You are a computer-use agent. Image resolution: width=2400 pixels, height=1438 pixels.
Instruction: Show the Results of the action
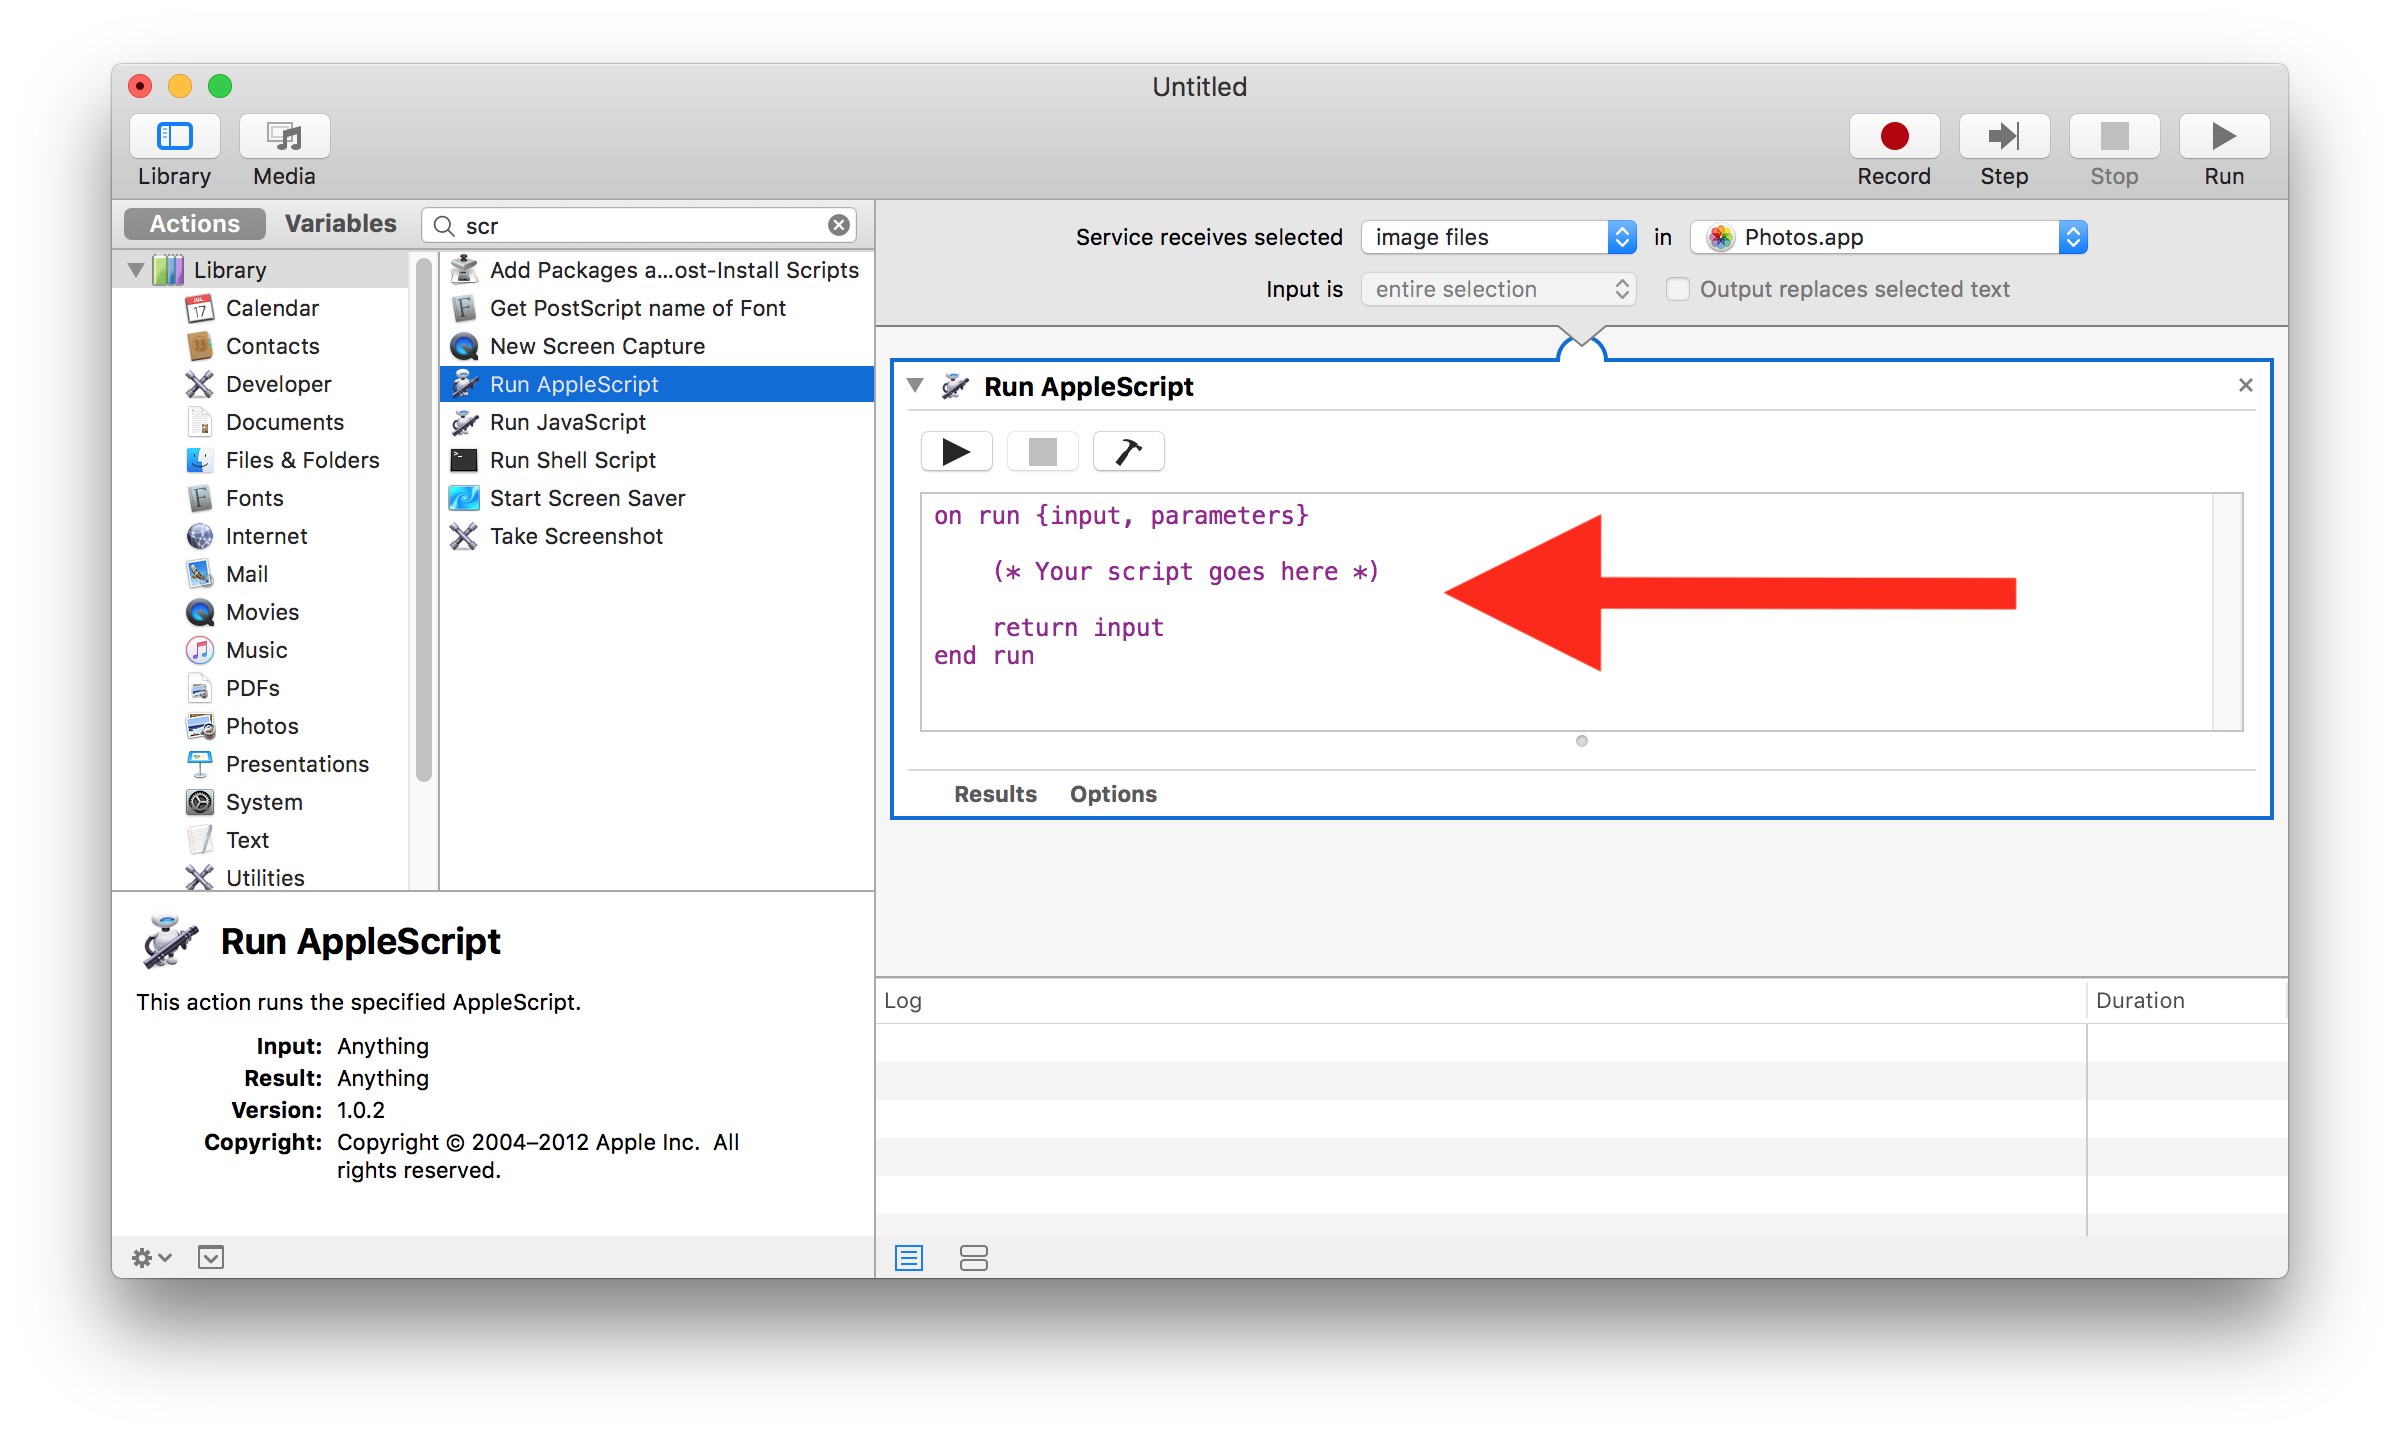995,794
